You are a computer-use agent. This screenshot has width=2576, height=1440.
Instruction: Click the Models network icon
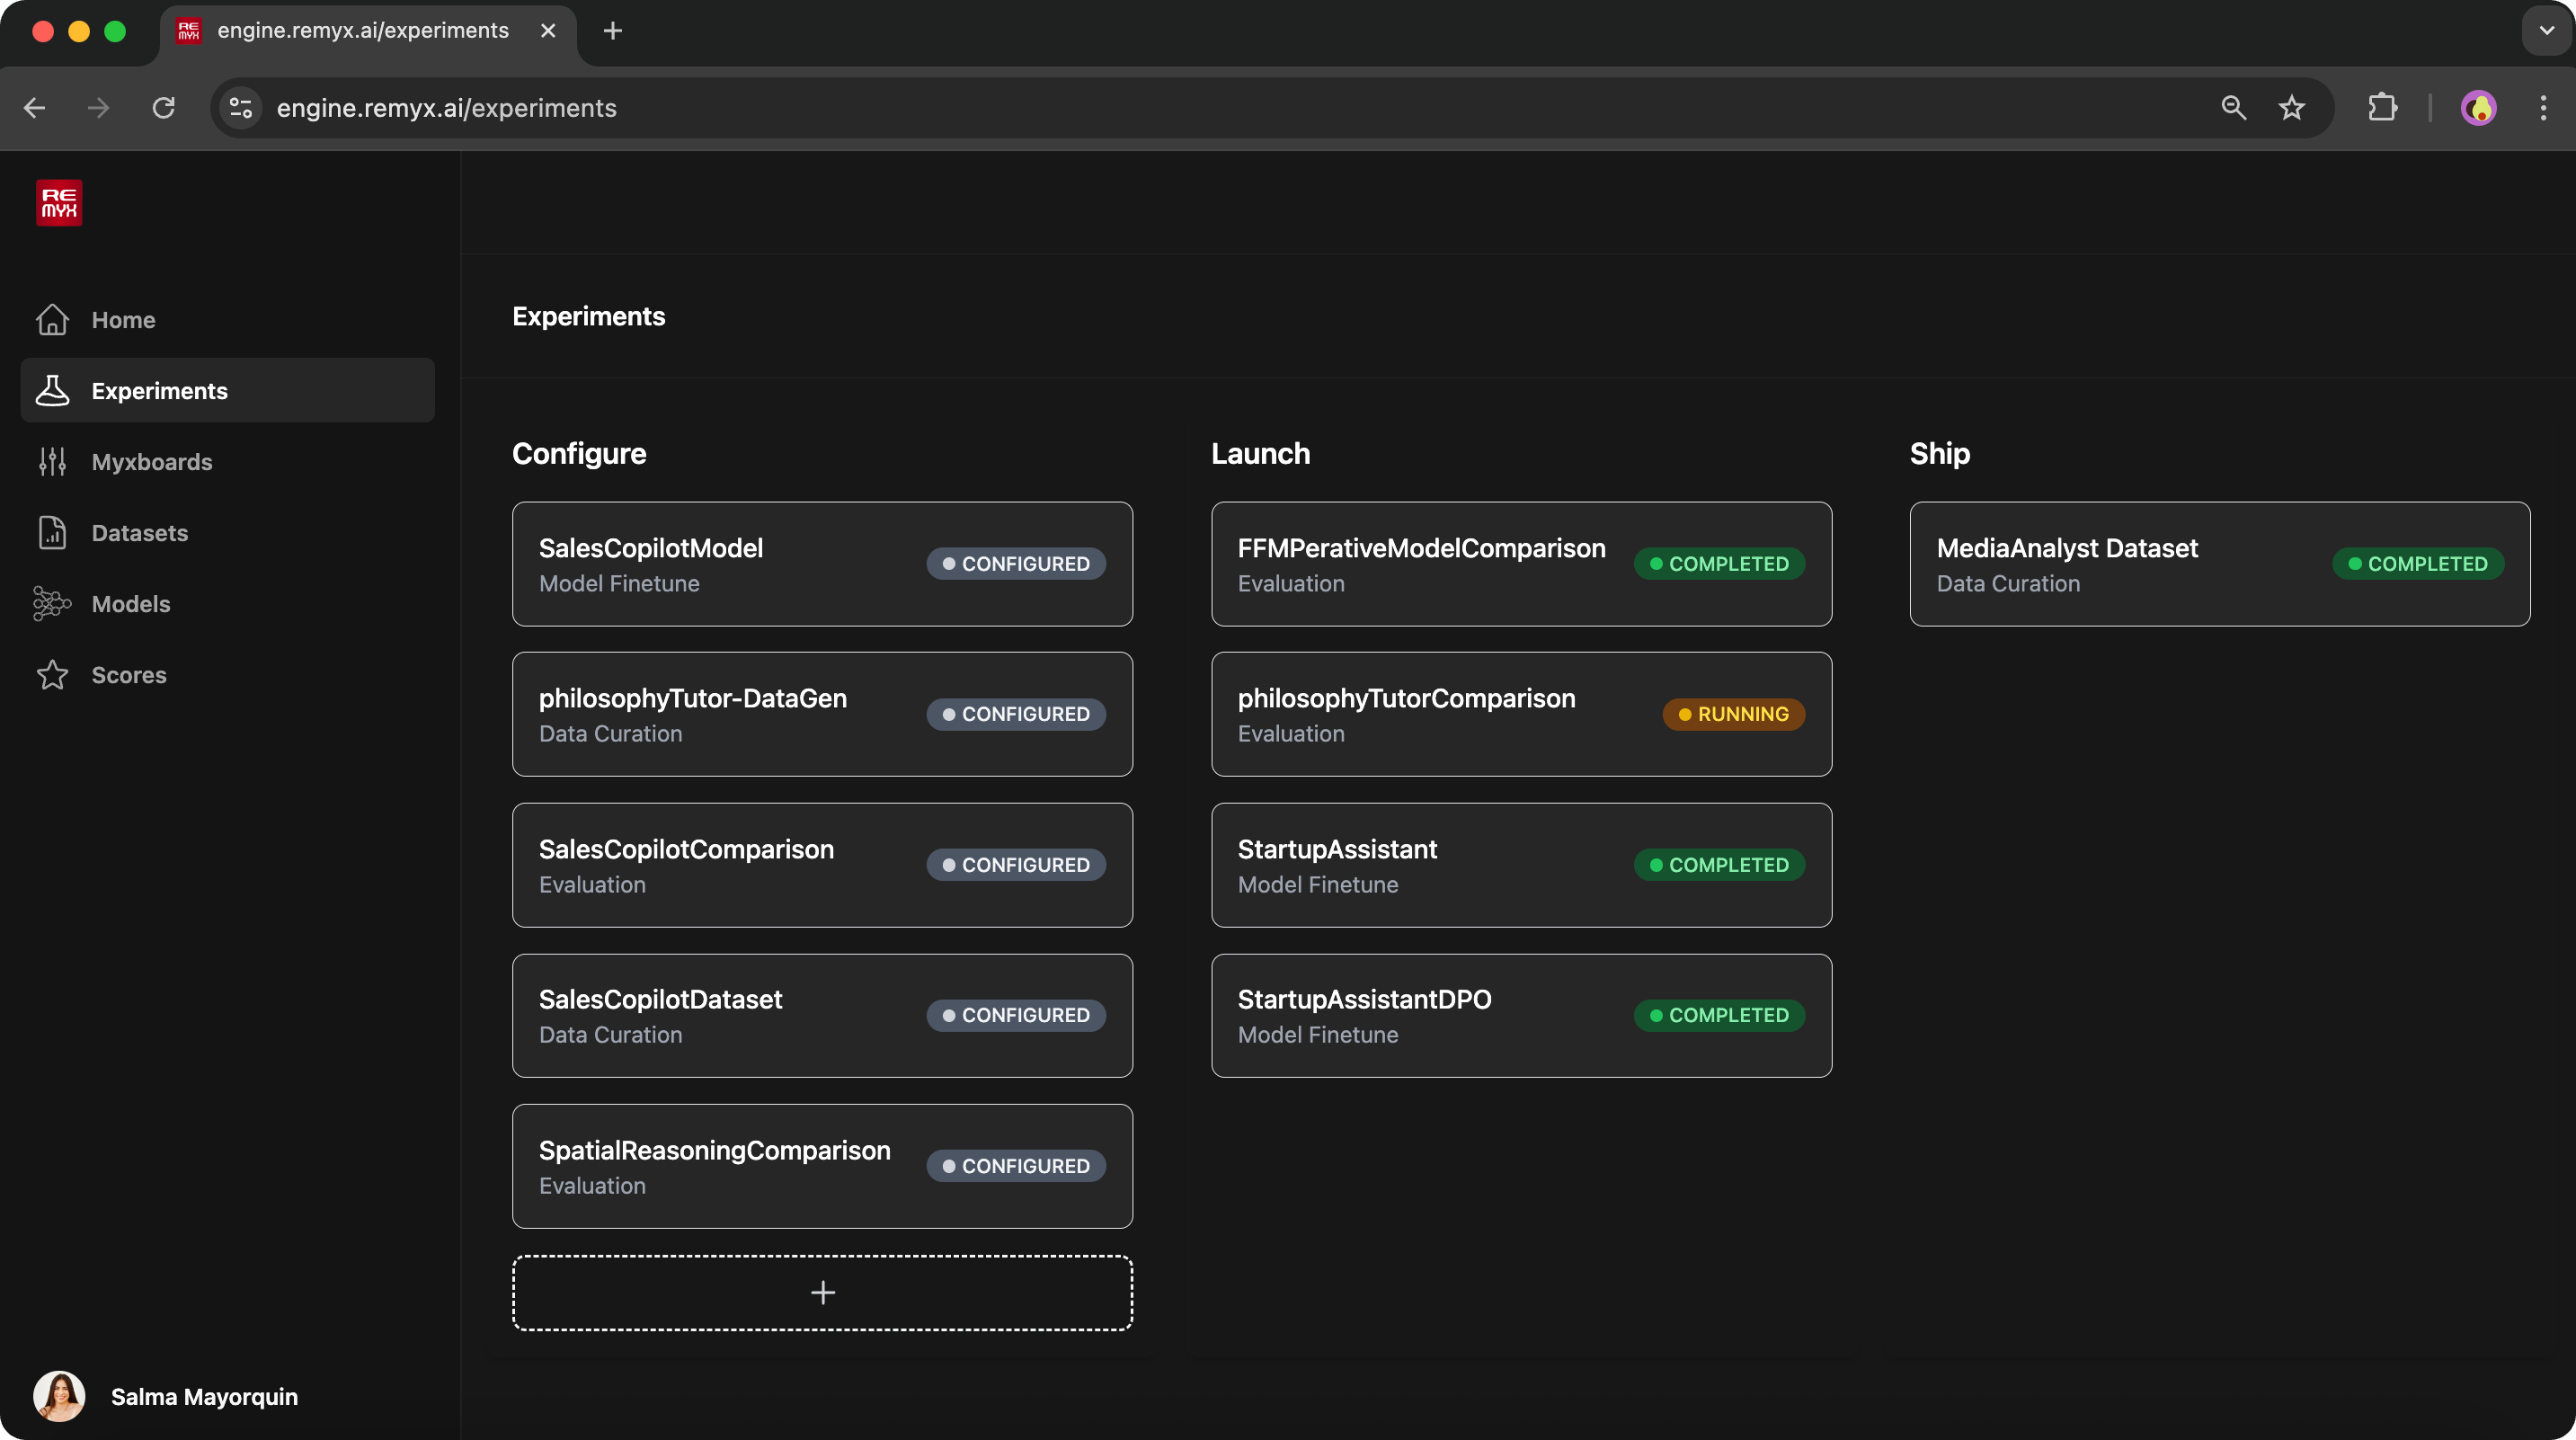[52, 604]
